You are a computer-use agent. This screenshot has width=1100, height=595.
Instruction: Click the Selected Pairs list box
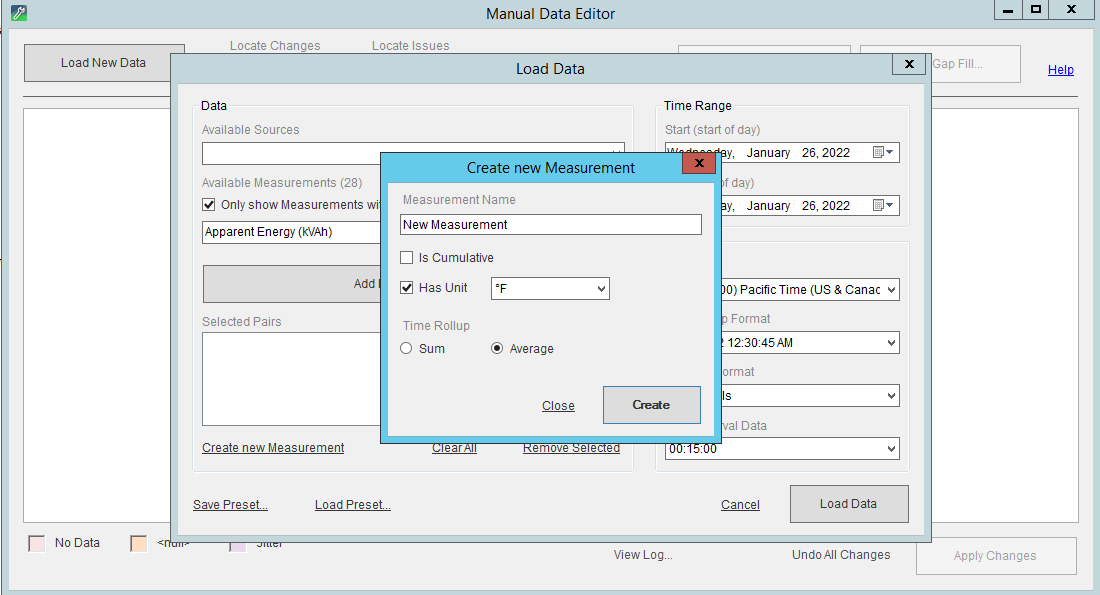tap(291, 379)
